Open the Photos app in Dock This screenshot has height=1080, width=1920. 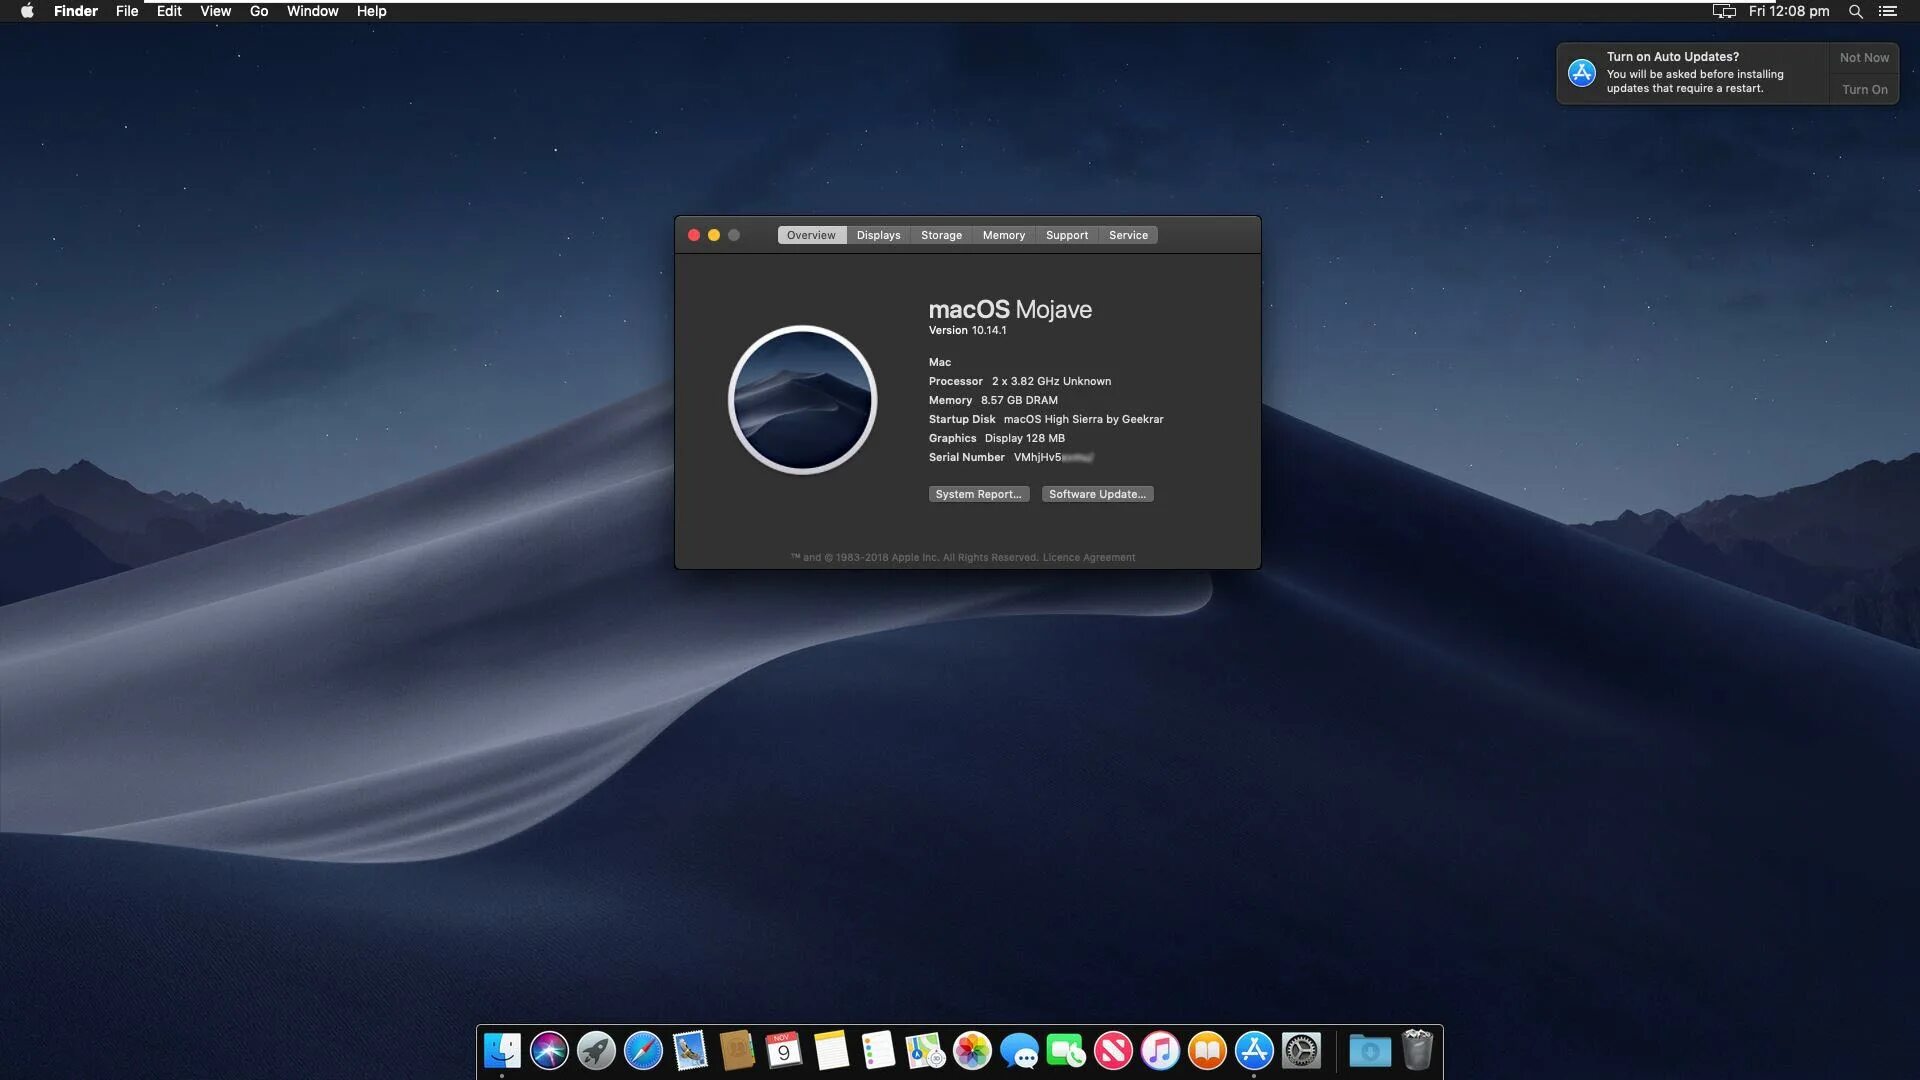point(972,1051)
